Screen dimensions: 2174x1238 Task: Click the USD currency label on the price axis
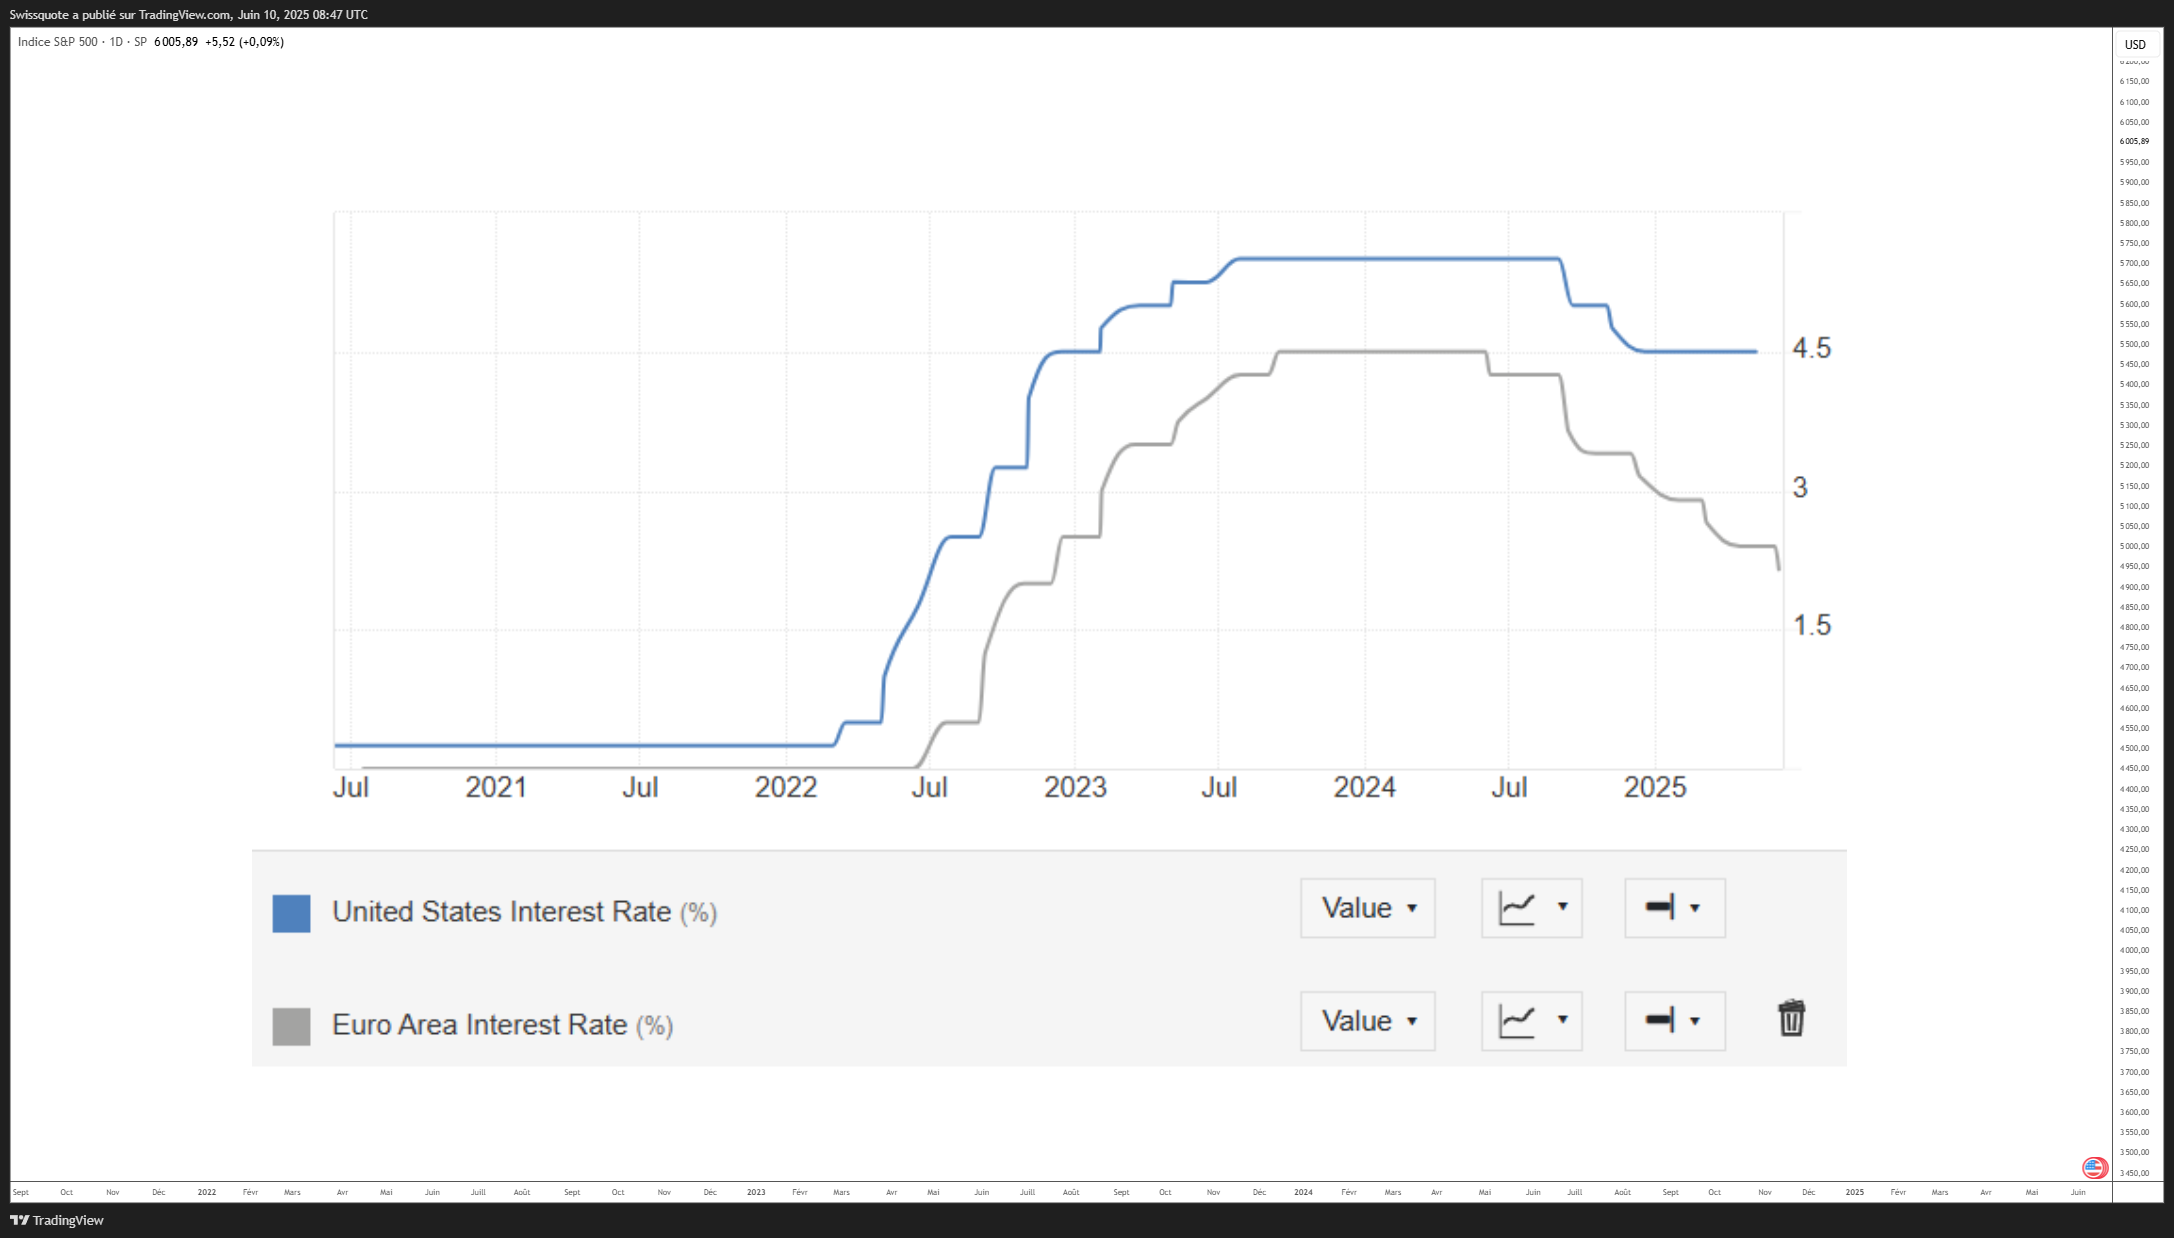click(x=2135, y=44)
